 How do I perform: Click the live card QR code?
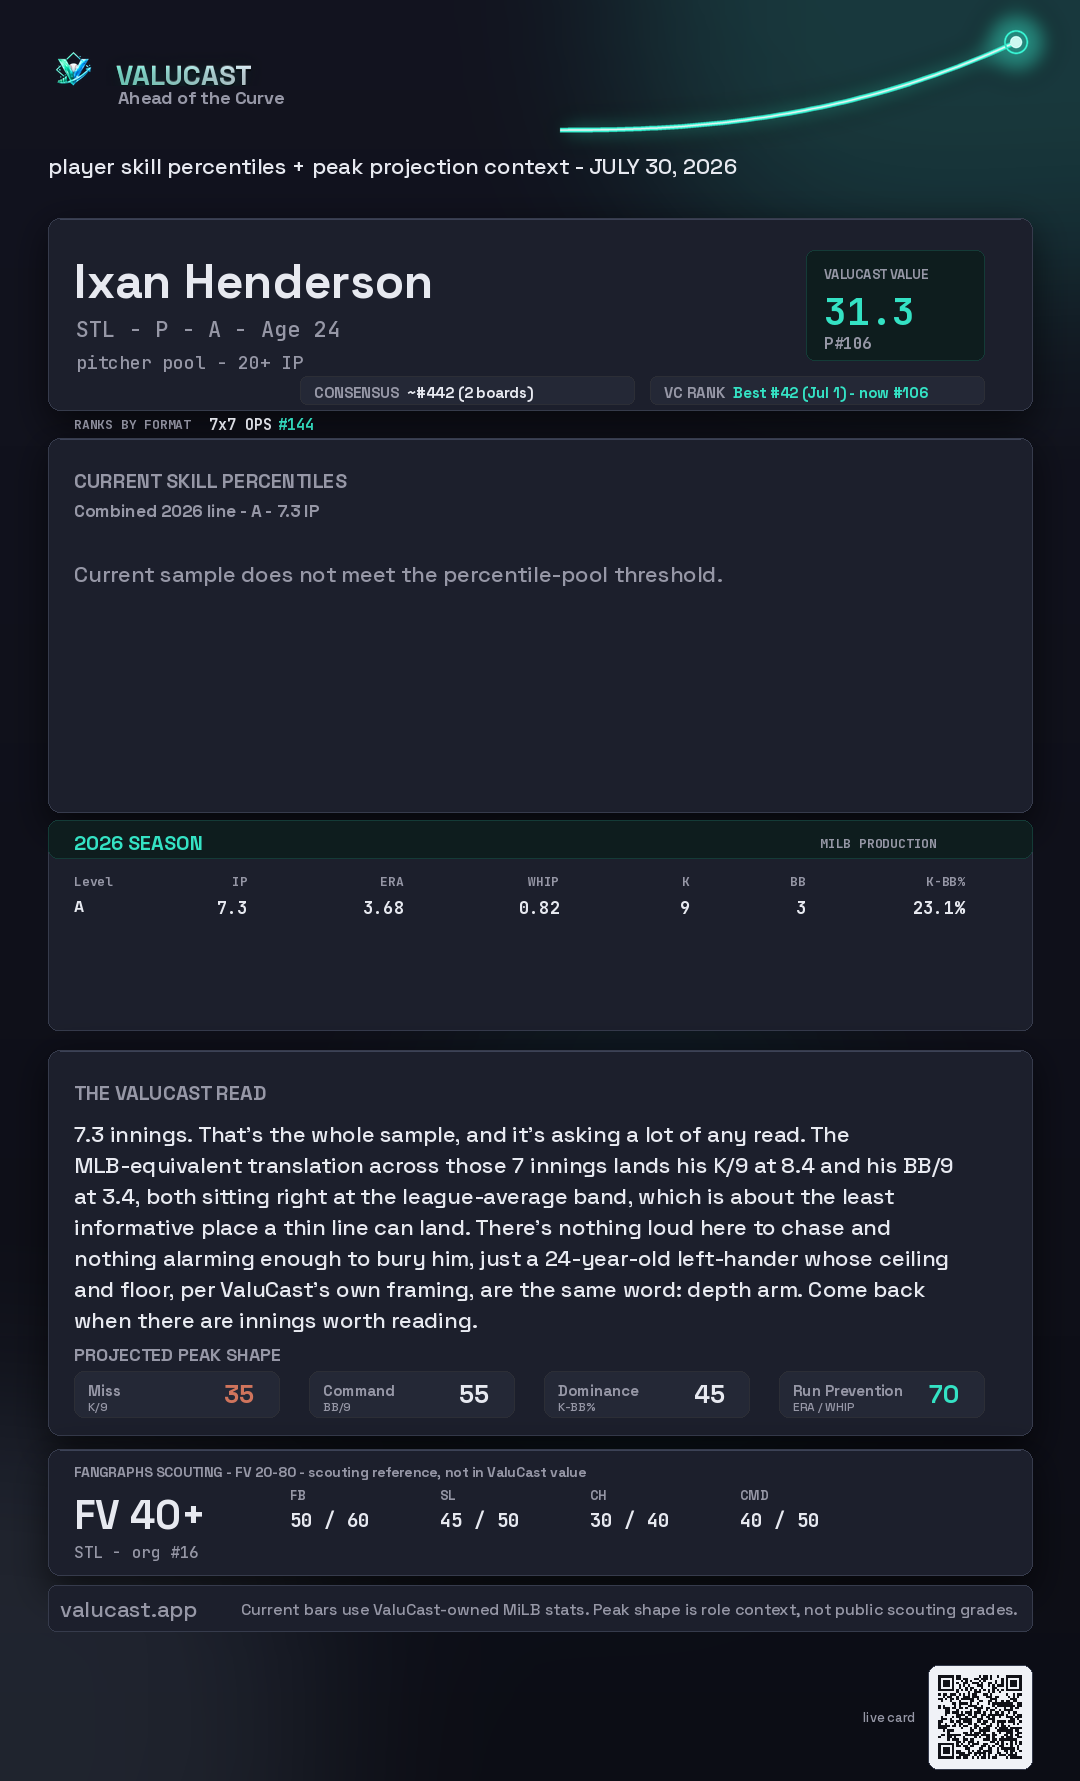click(x=980, y=1717)
